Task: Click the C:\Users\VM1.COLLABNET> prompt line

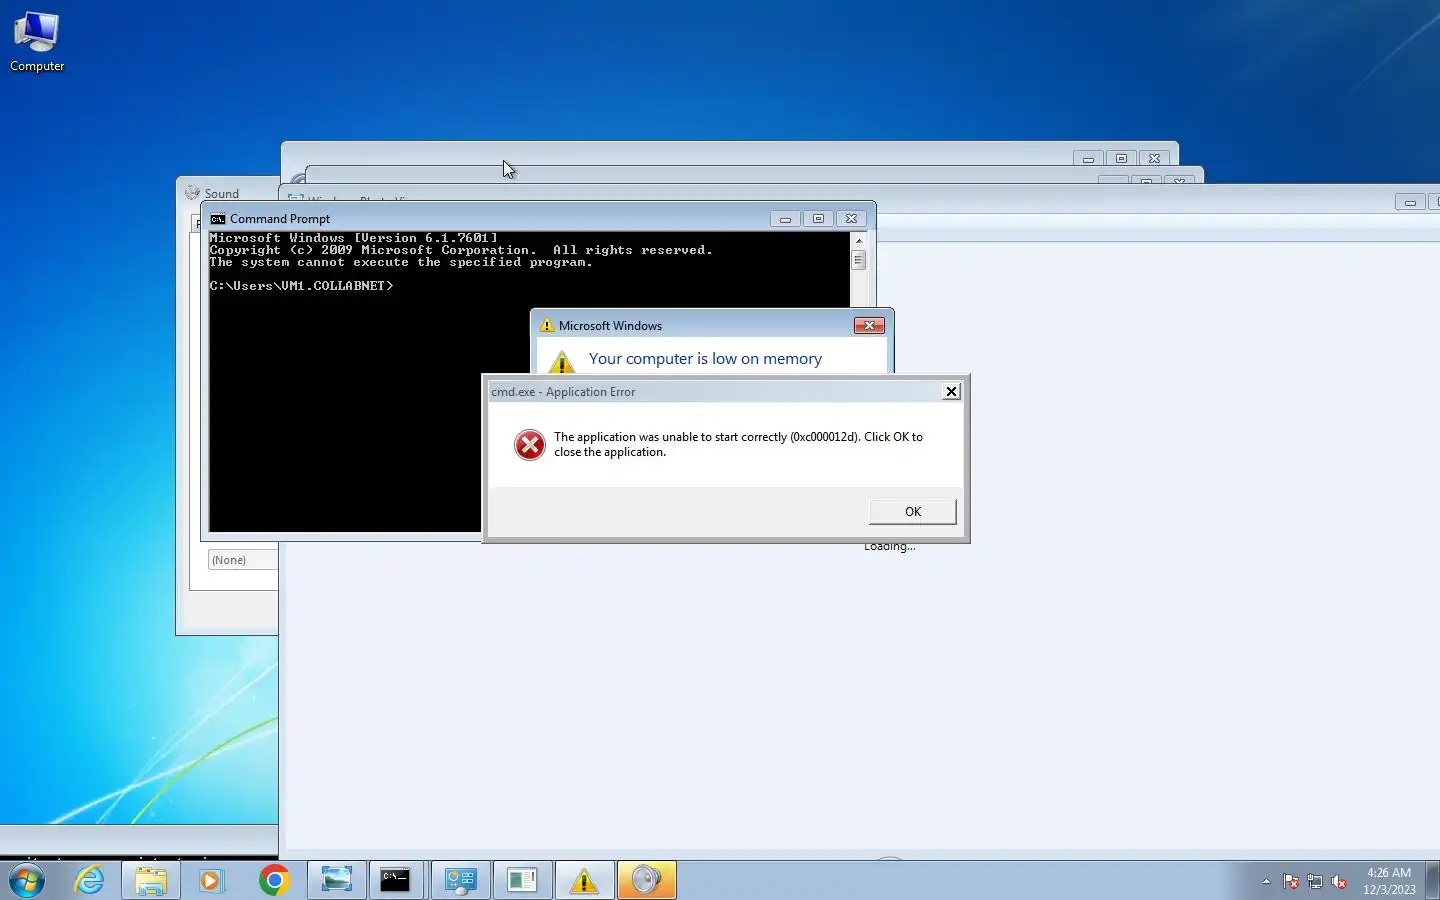Action: coord(301,286)
